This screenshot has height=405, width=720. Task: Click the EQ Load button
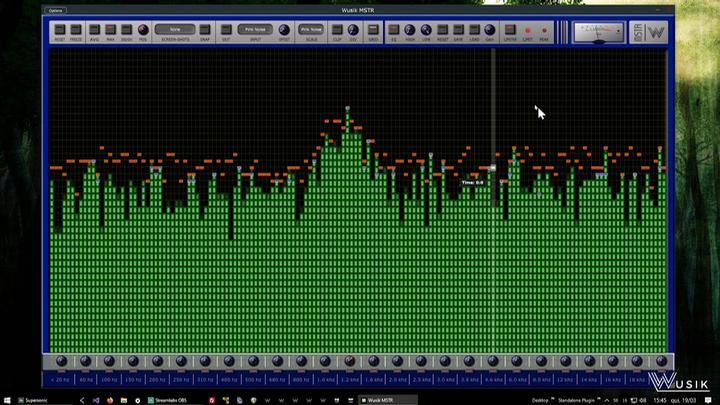point(474,30)
